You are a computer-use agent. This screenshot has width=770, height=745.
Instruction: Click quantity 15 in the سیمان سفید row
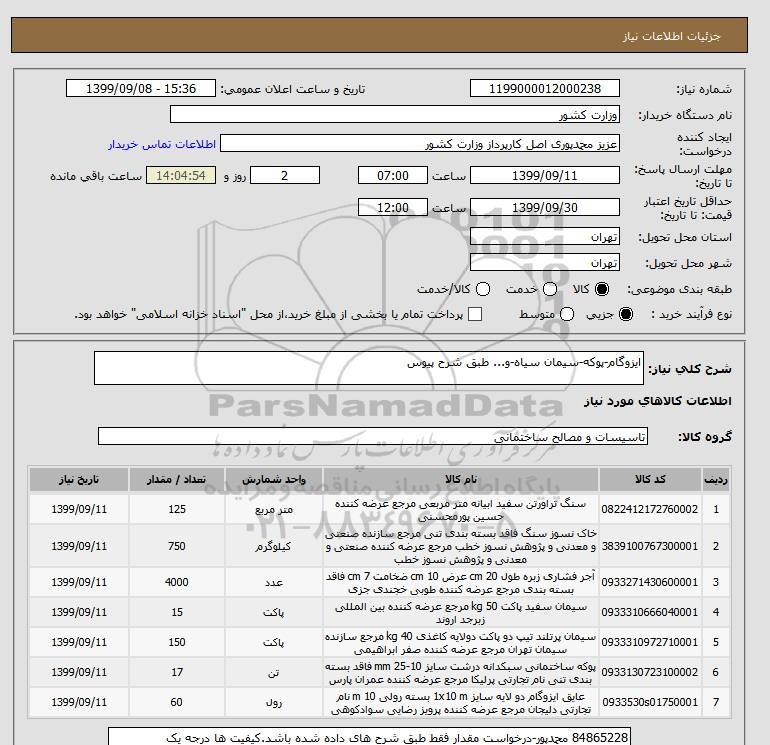[177, 612]
